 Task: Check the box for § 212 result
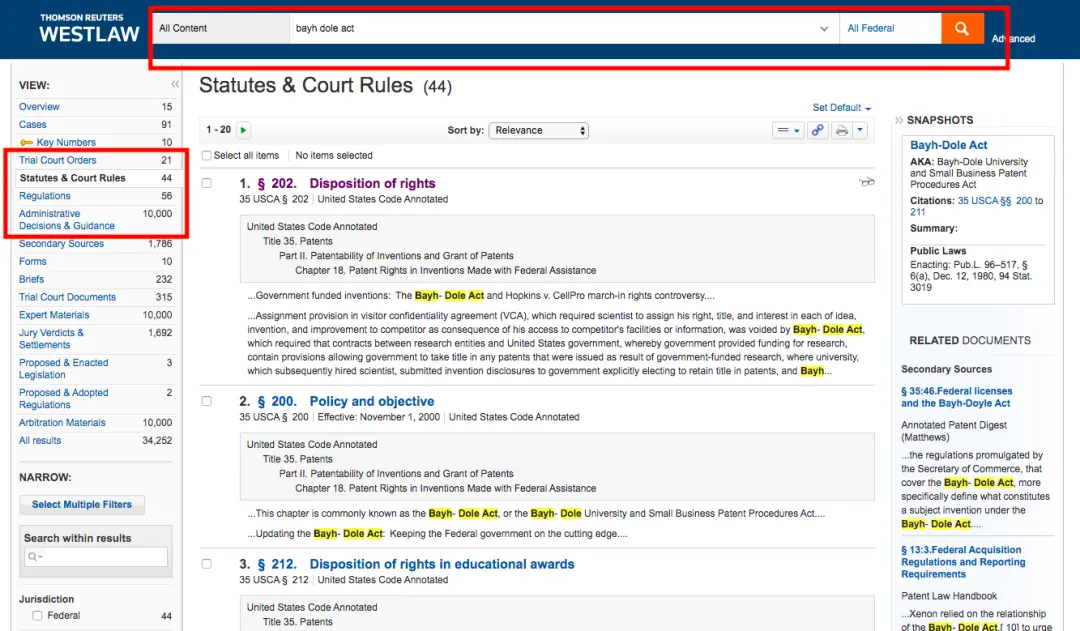click(x=207, y=563)
